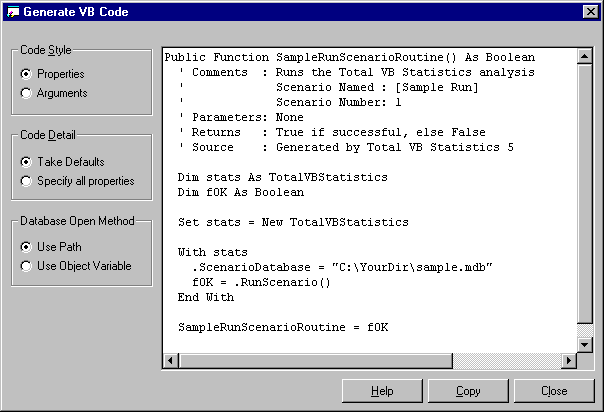Click the 'Dim stats As TotalVBStatistics' line
The image size is (604, 412).
click(283, 178)
